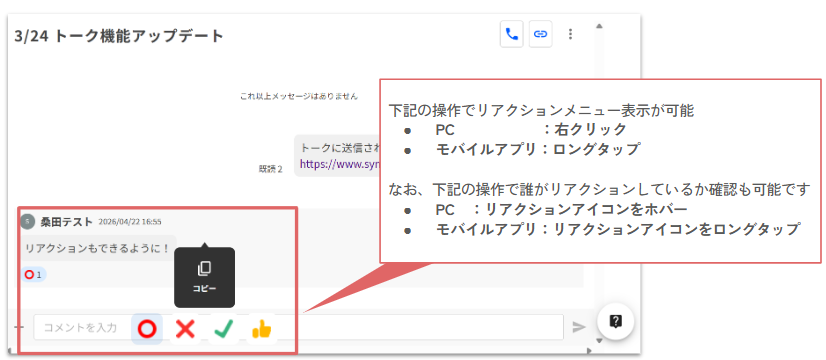This screenshot has height=360, width=826.
Task: React with the thumbs up emoji
Action: [262, 329]
